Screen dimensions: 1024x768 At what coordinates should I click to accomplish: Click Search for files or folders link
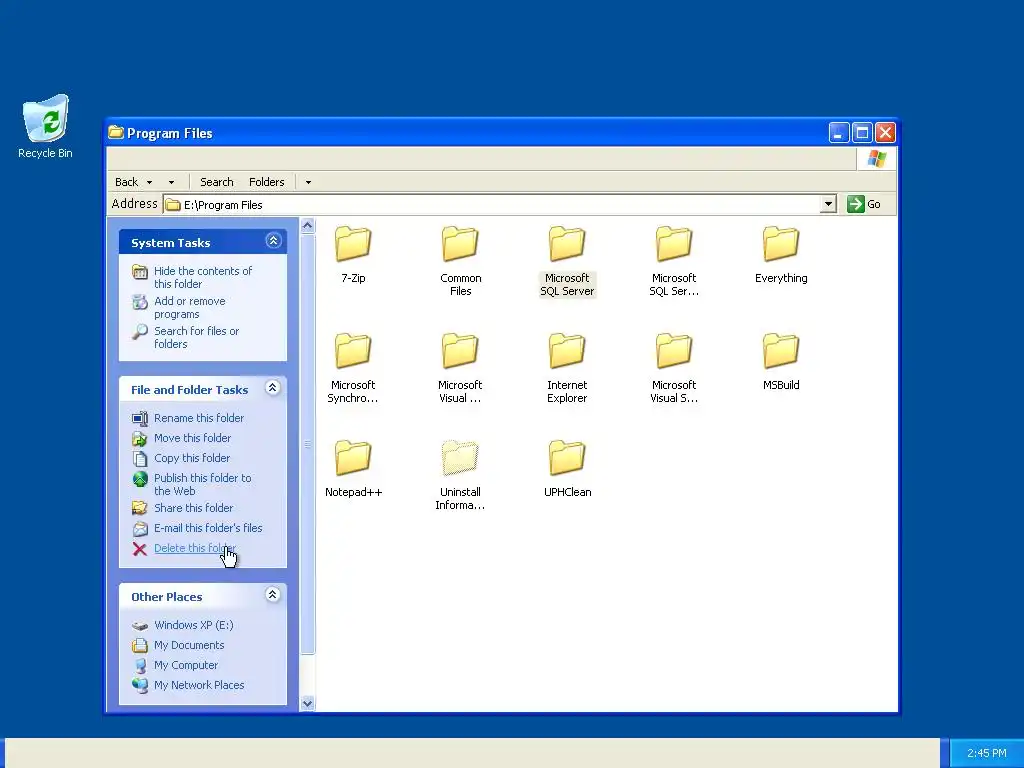(197, 338)
